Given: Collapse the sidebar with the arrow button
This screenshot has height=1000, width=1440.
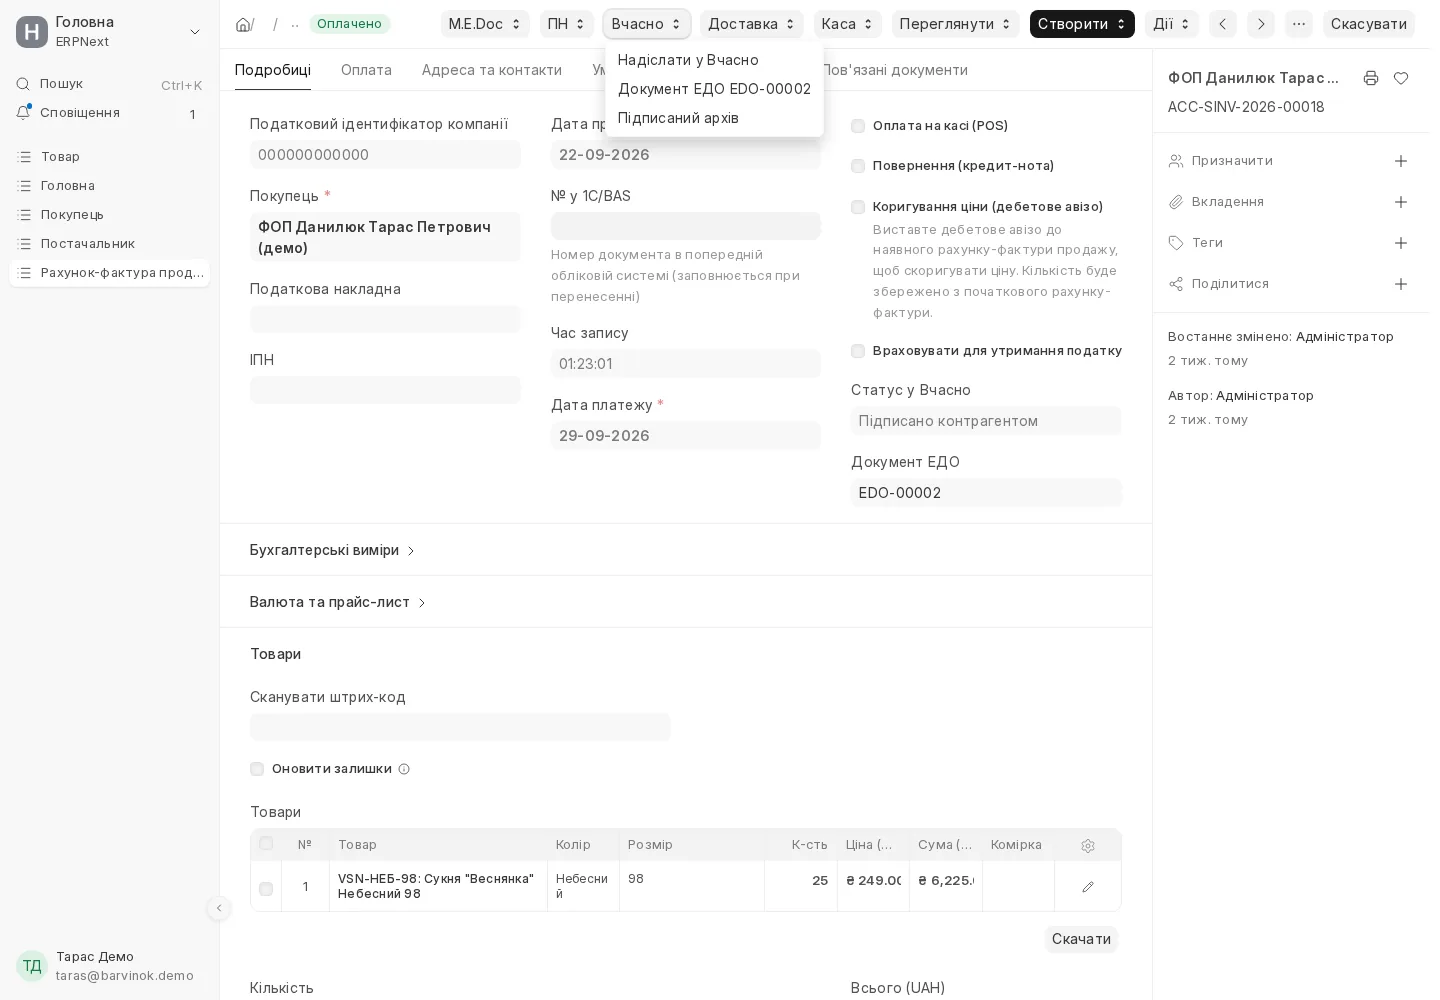Looking at the screenshot, I should tap(219, 908).
